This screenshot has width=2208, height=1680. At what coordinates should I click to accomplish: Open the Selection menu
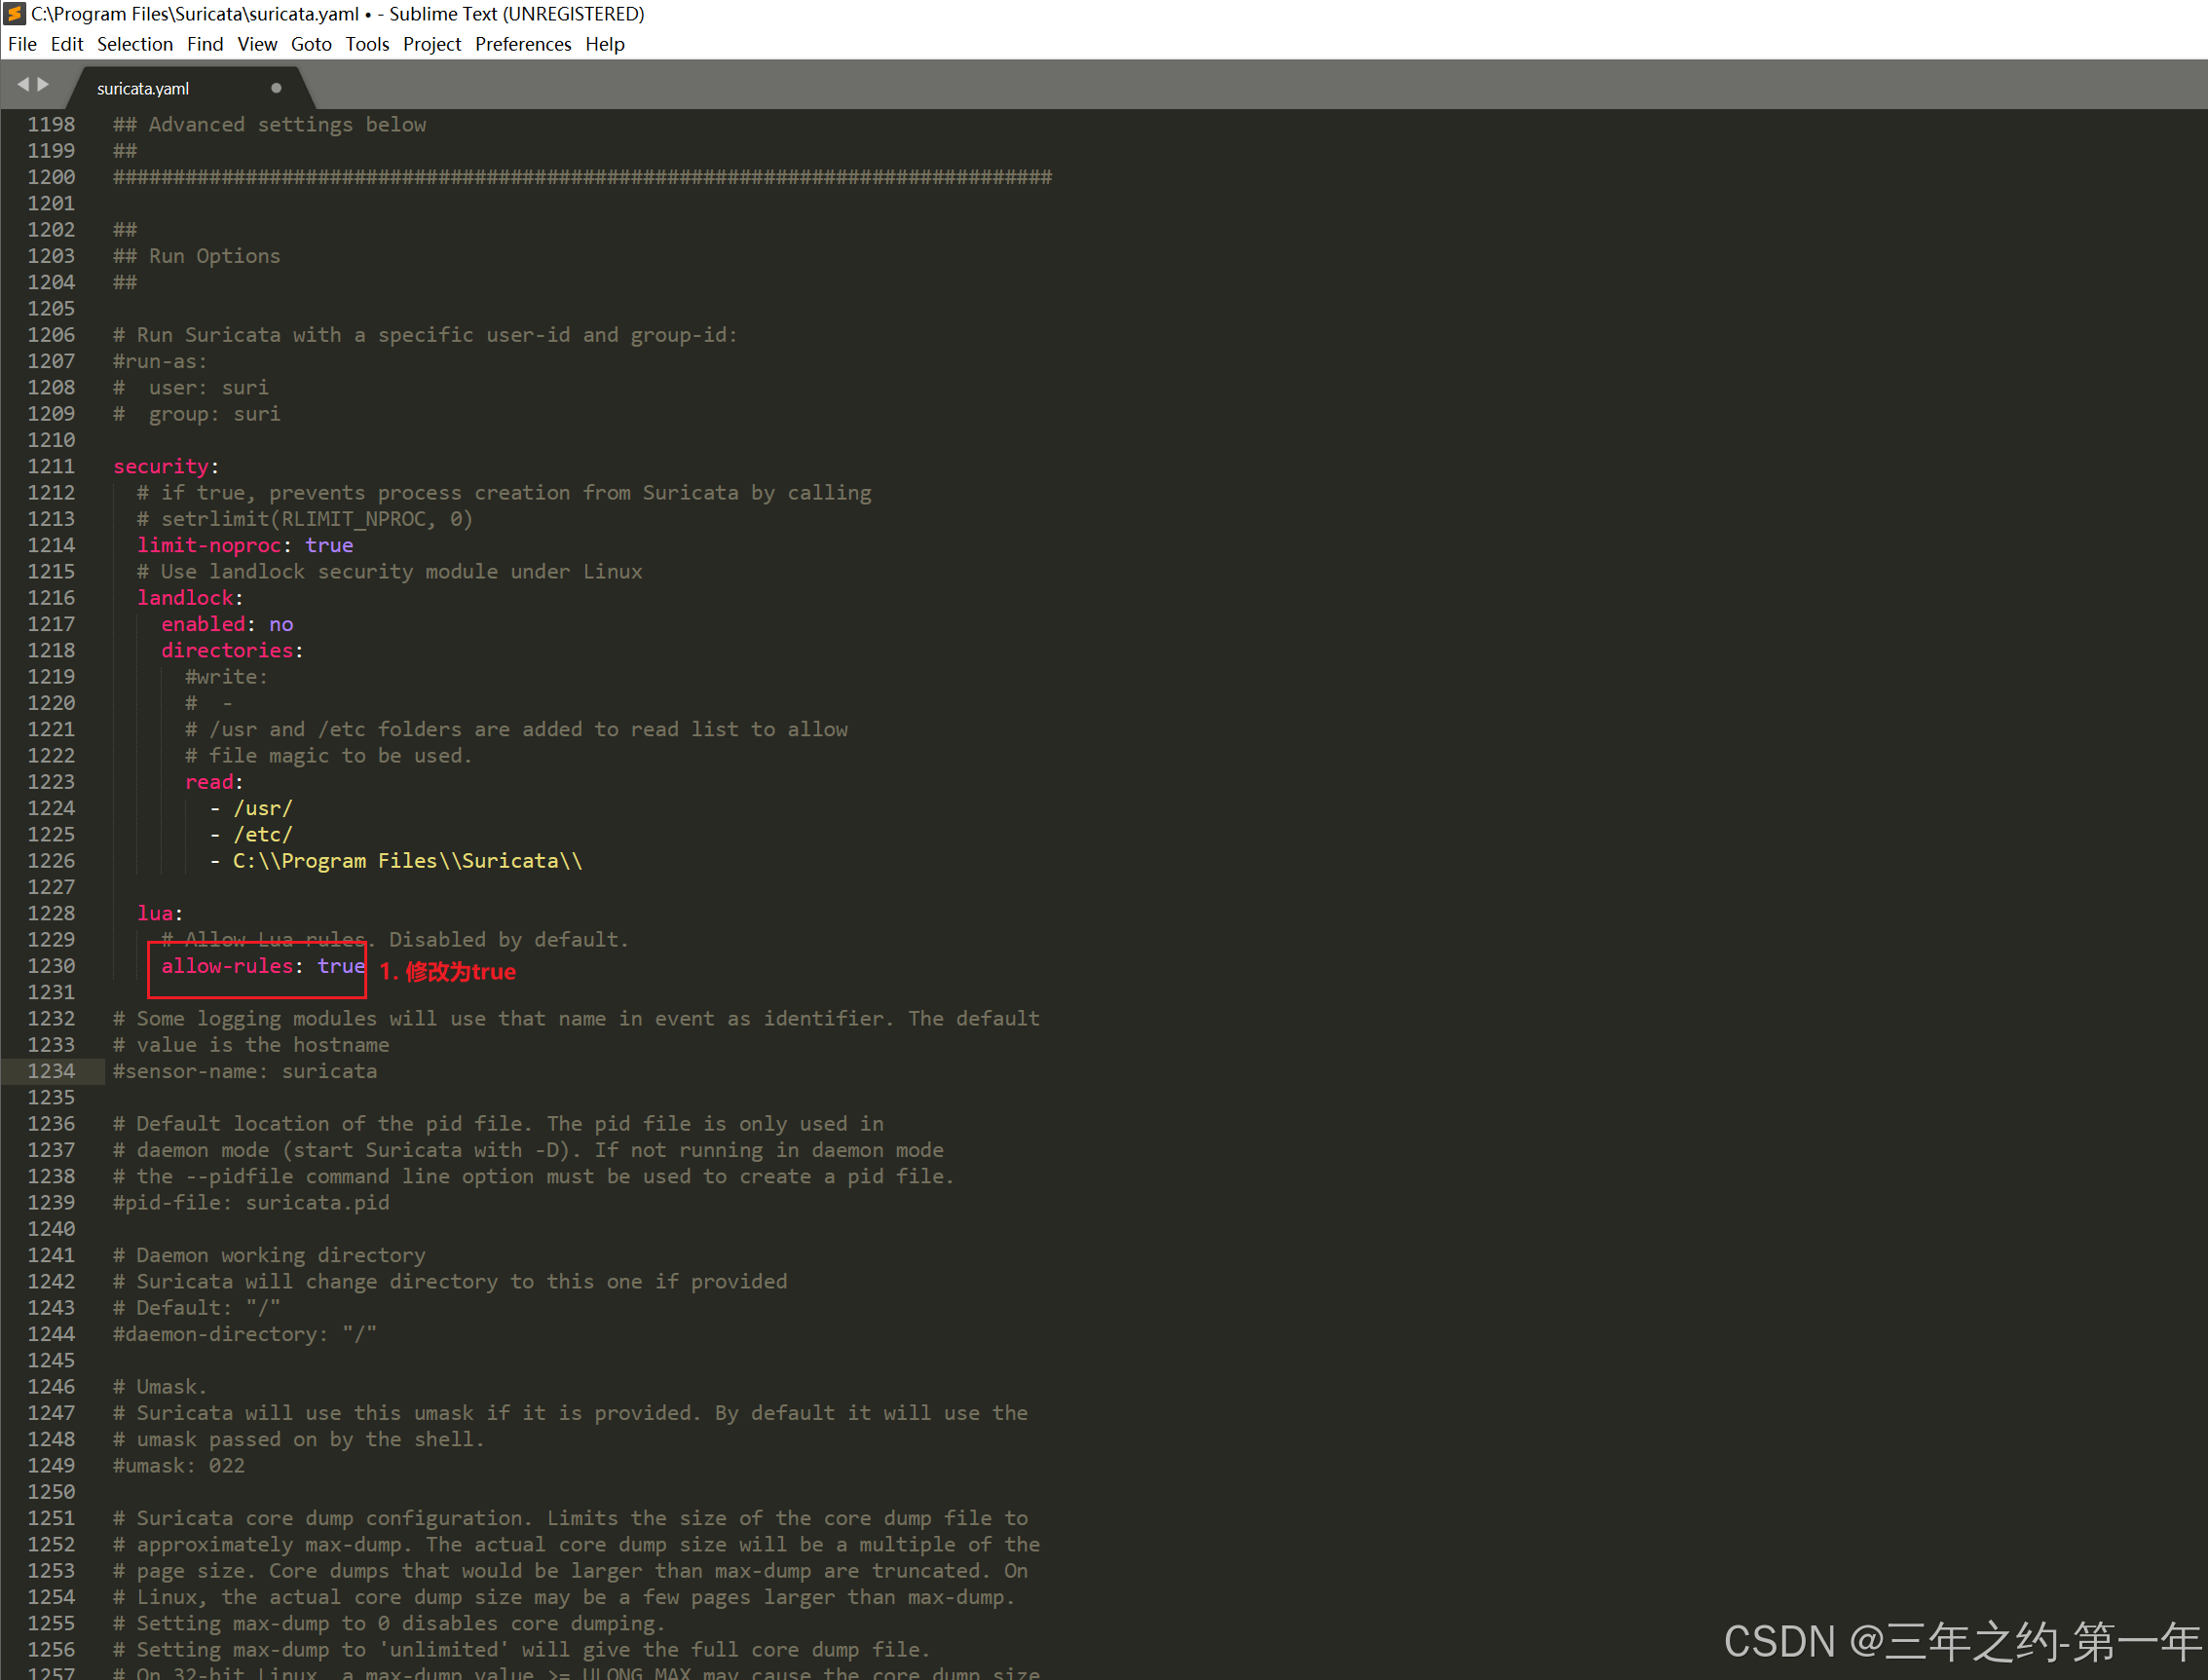135,44
